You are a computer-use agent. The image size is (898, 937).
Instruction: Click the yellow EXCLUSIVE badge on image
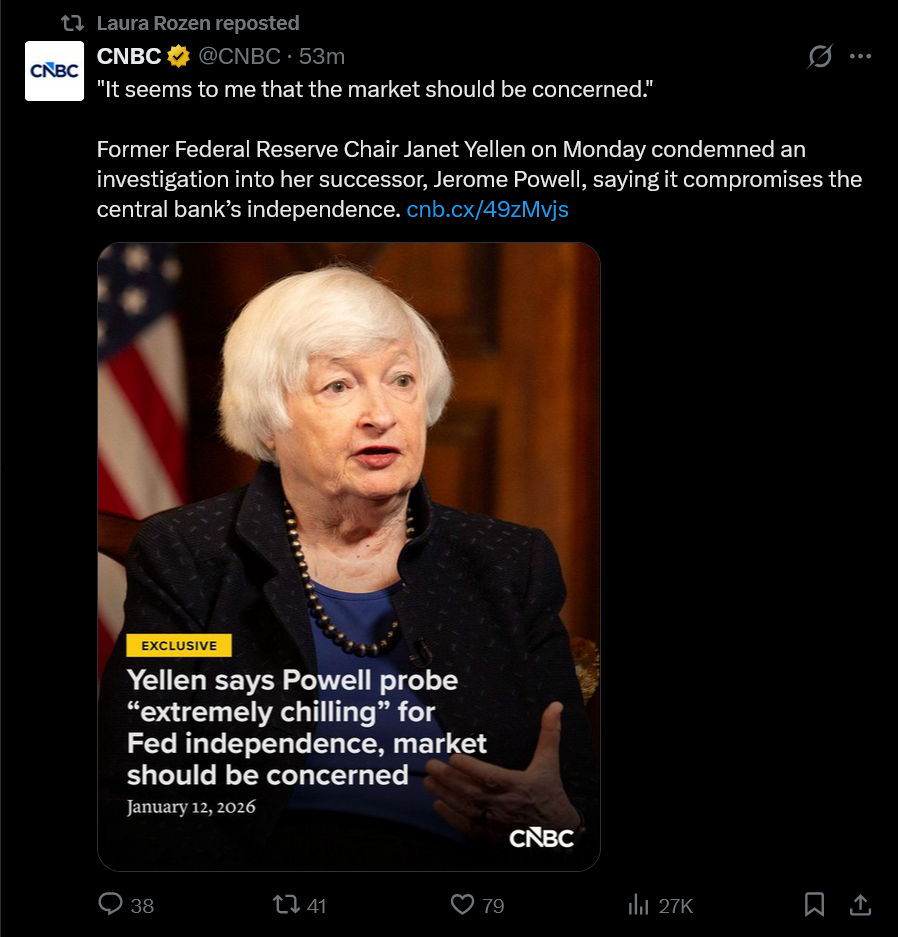tap(179, 645)
